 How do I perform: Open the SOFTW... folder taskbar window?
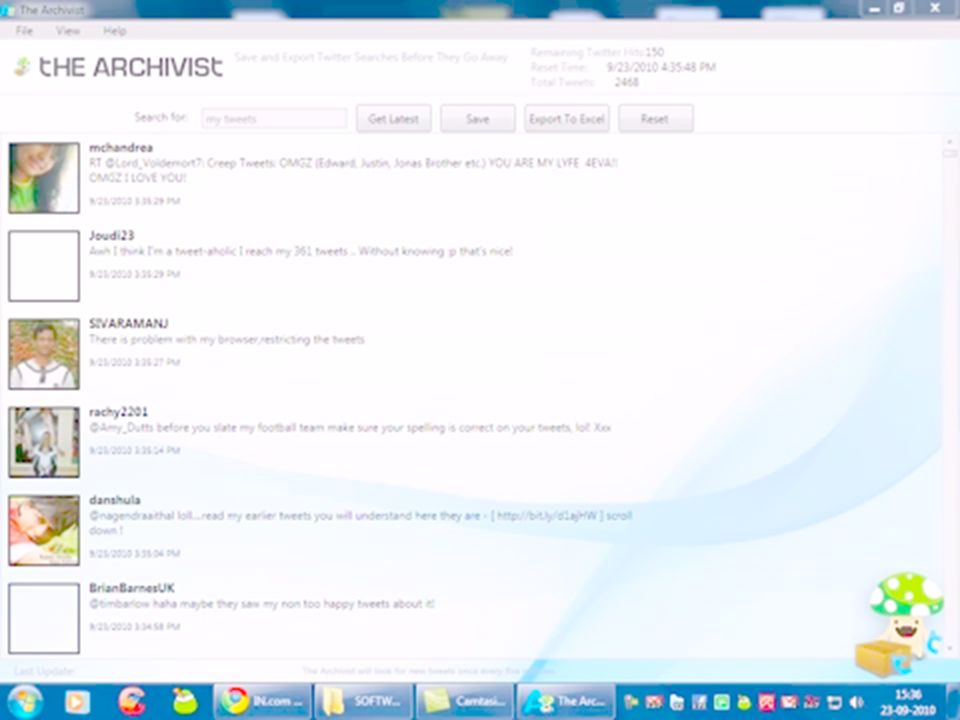[x=364, y=702]
